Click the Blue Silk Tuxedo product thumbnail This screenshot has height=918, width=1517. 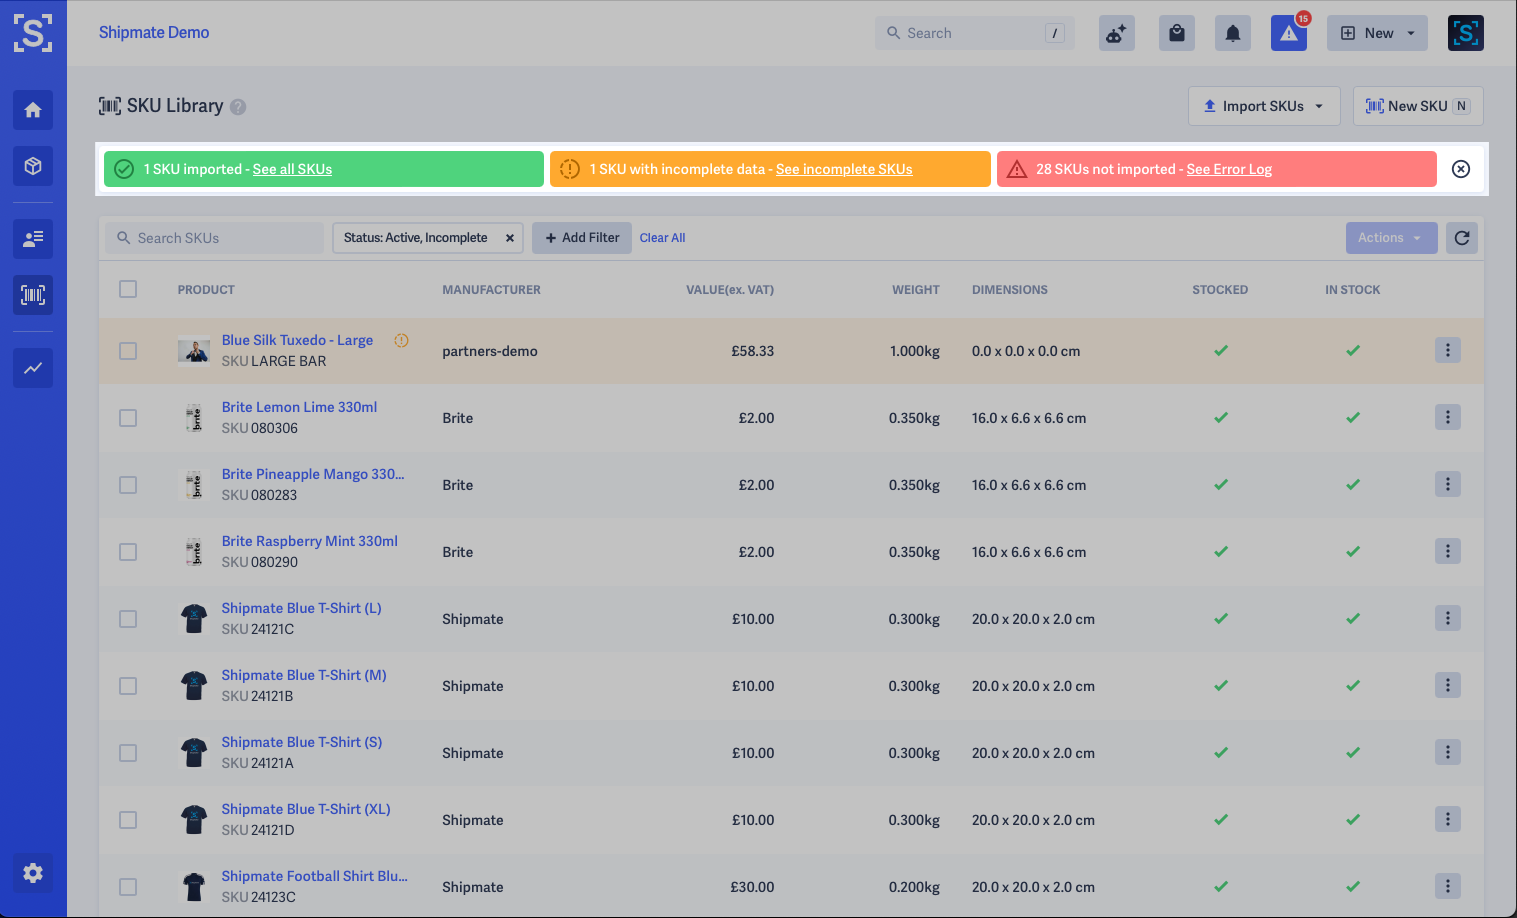coord(194,351)
